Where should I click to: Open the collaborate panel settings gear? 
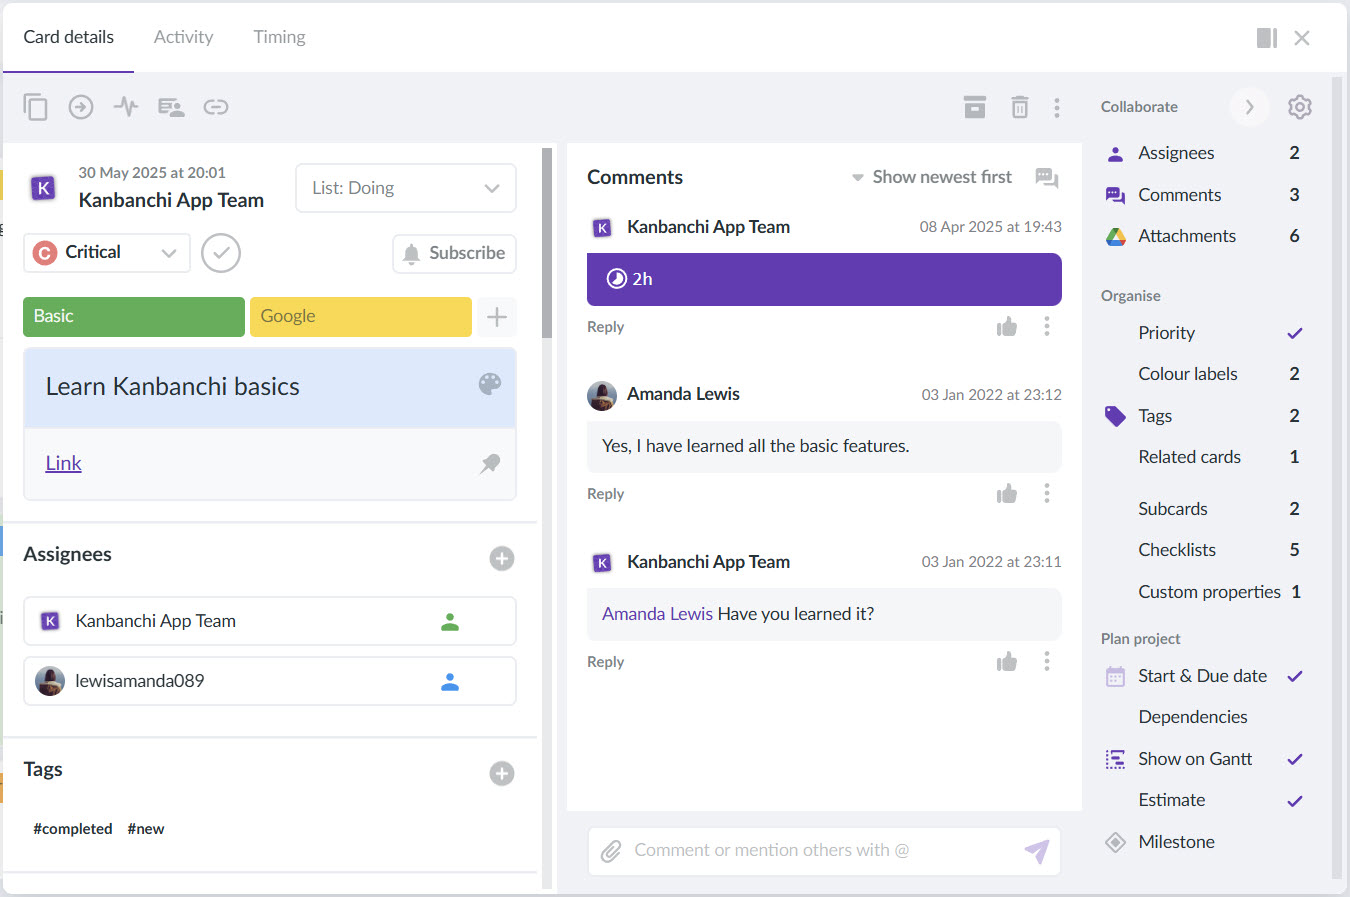1299,107
